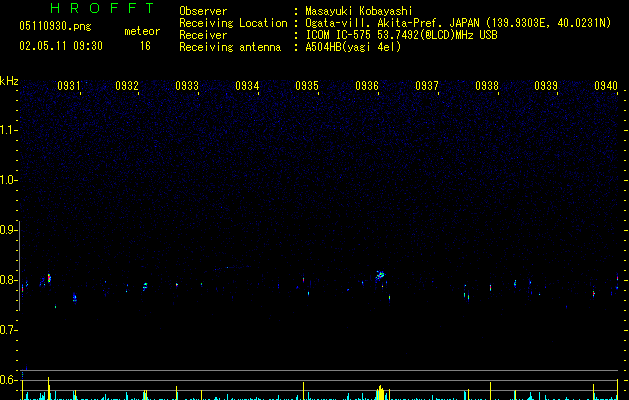Click the Receiving Location label

click(x=233, y=23)
